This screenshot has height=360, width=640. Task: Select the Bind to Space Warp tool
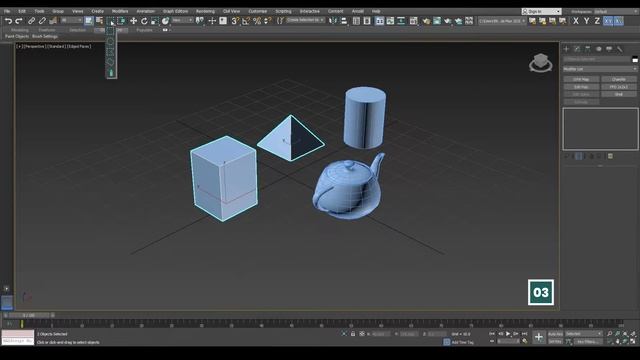53,21
